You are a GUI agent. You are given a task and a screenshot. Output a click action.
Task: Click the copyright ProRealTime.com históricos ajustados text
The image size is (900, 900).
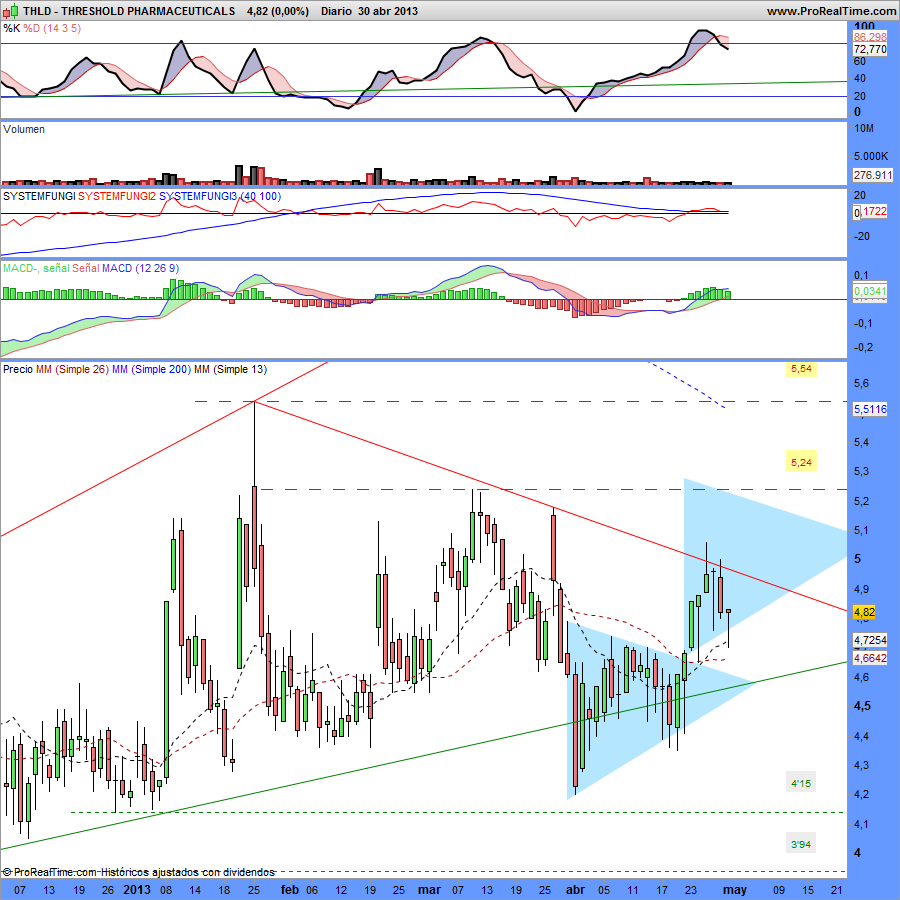pos(139,872)
